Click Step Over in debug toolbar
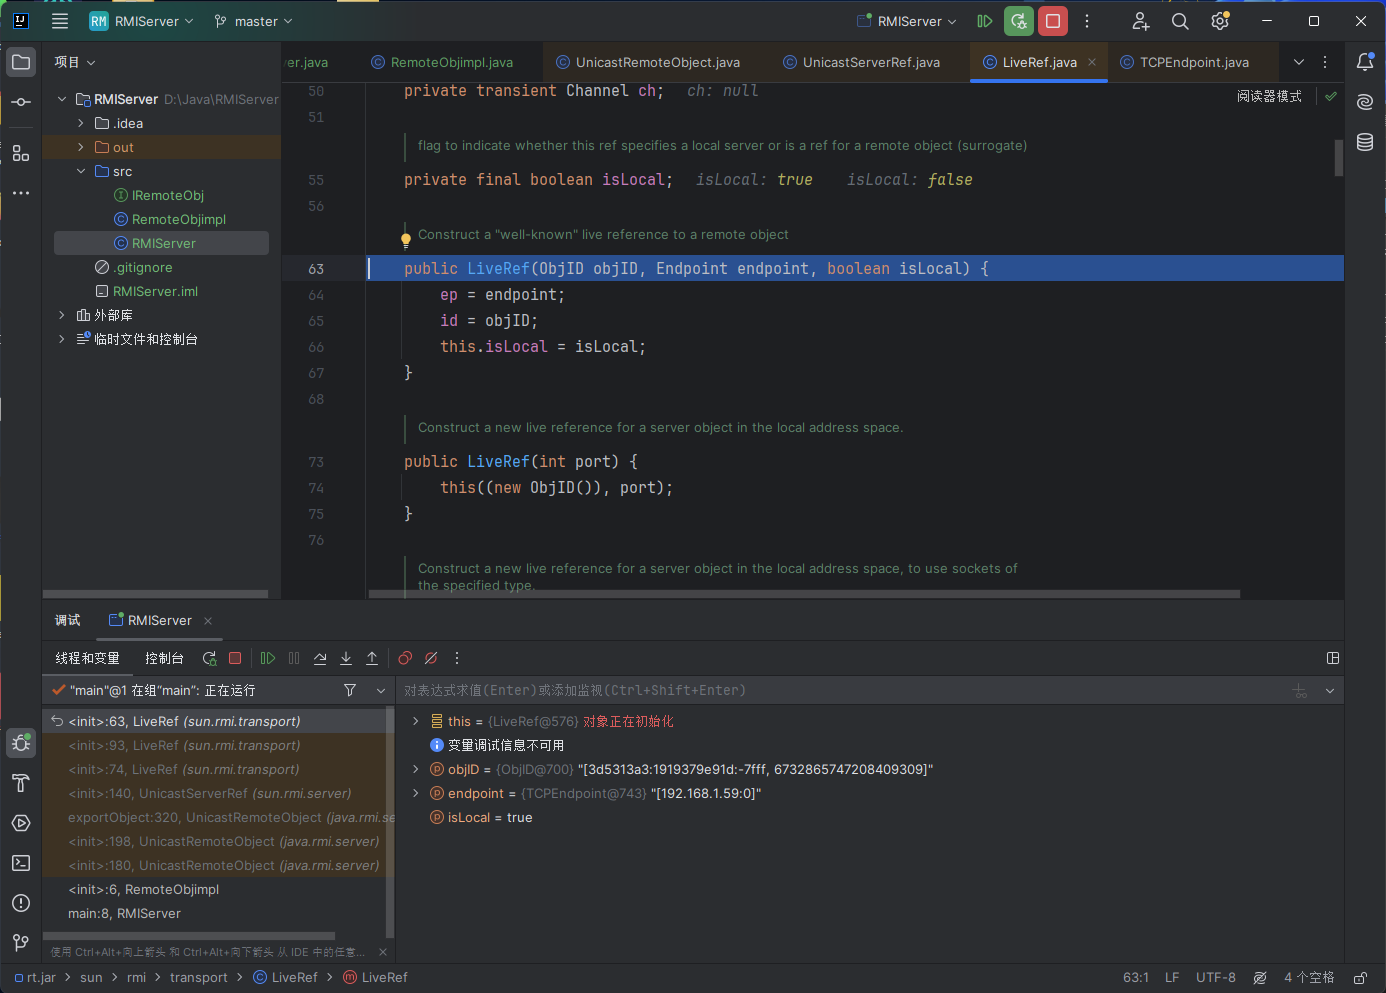This screenshot has height=993, width=1386. [x=320, y=658]
